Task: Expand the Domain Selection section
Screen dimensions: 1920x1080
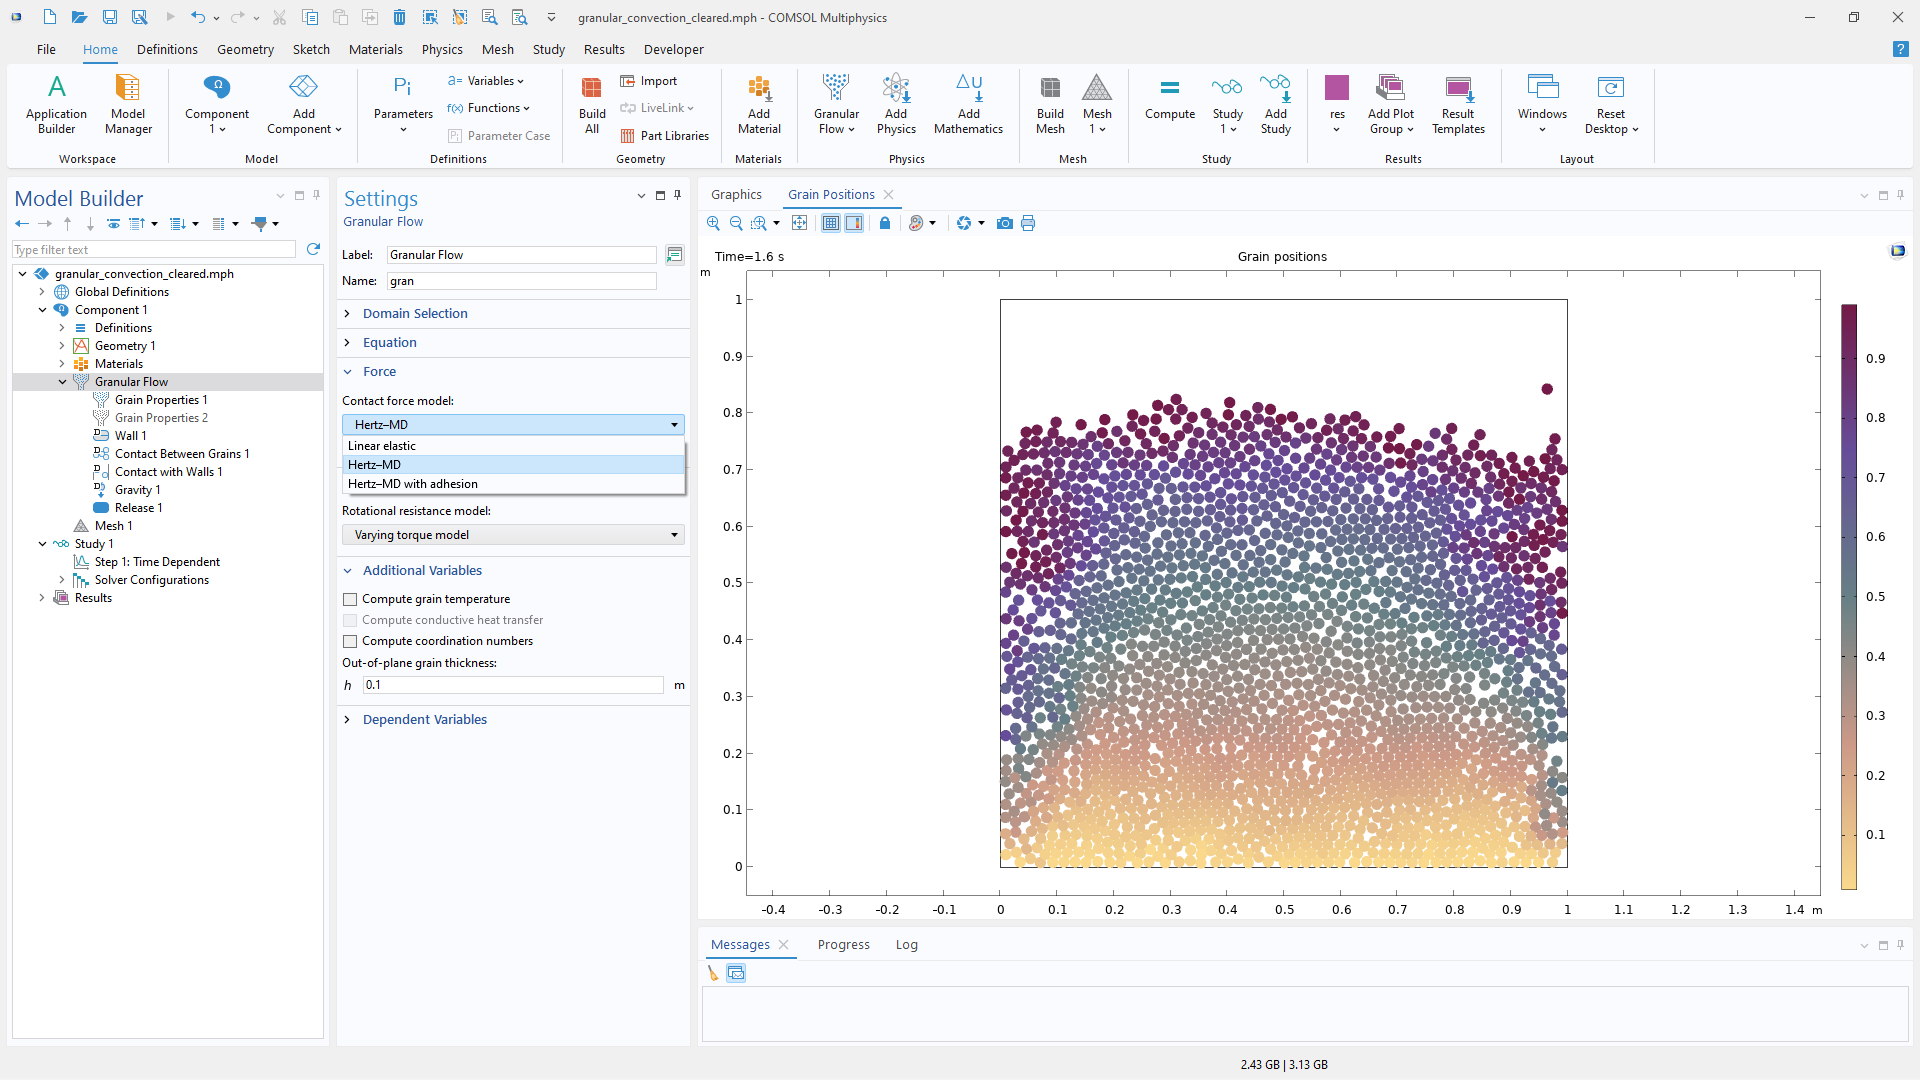Action: [415, 314]
